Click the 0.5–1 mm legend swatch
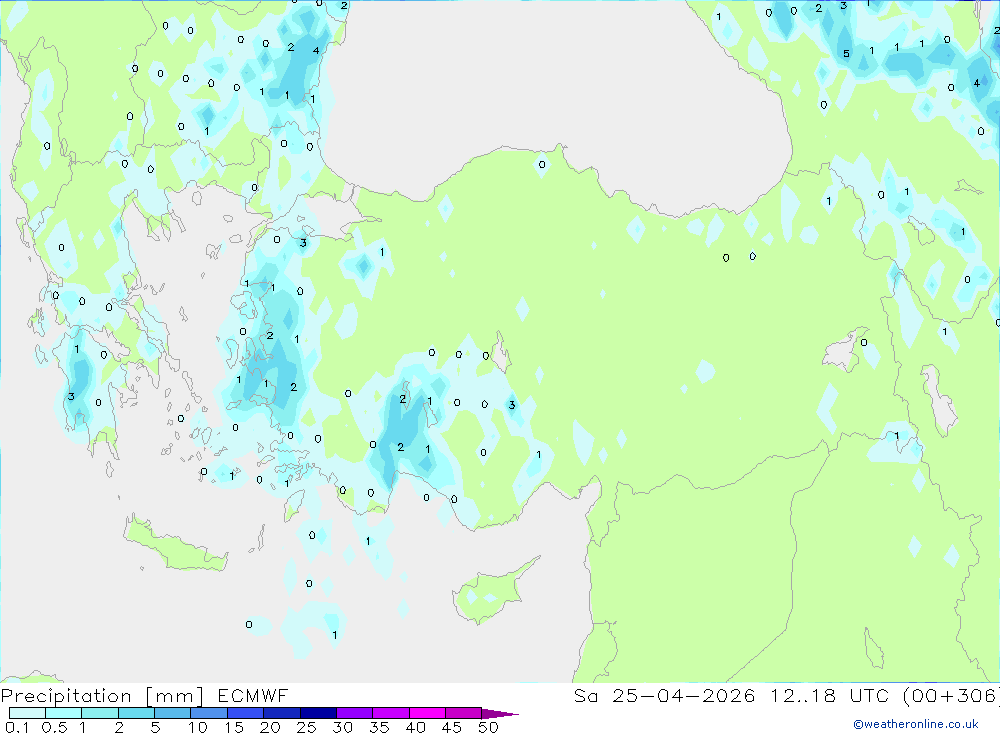The width and height of the screenshot is (1000, 733). [x=63, y=713]
